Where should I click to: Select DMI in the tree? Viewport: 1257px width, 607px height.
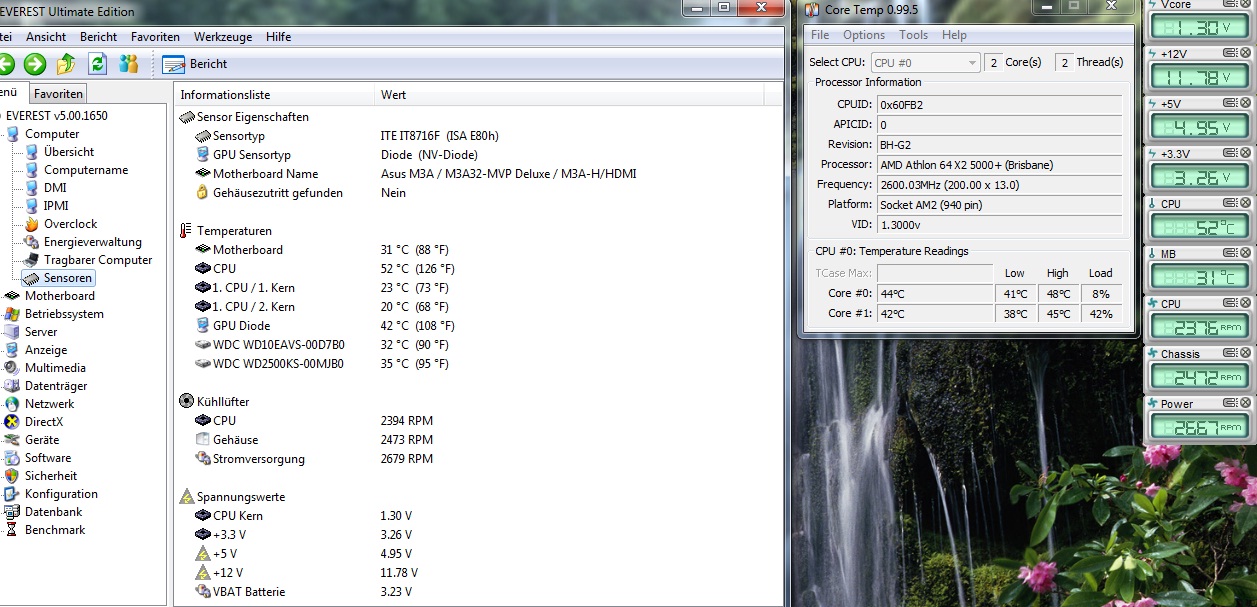(x=45, y=188)
